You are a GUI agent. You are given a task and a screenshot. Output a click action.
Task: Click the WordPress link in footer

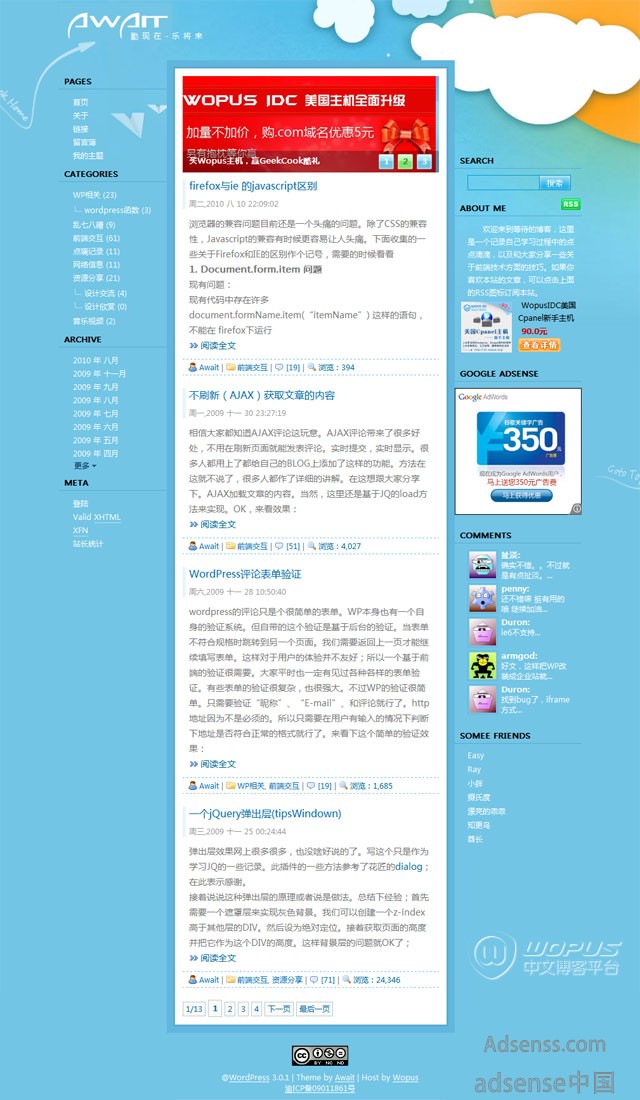[x=248, y=1078]
